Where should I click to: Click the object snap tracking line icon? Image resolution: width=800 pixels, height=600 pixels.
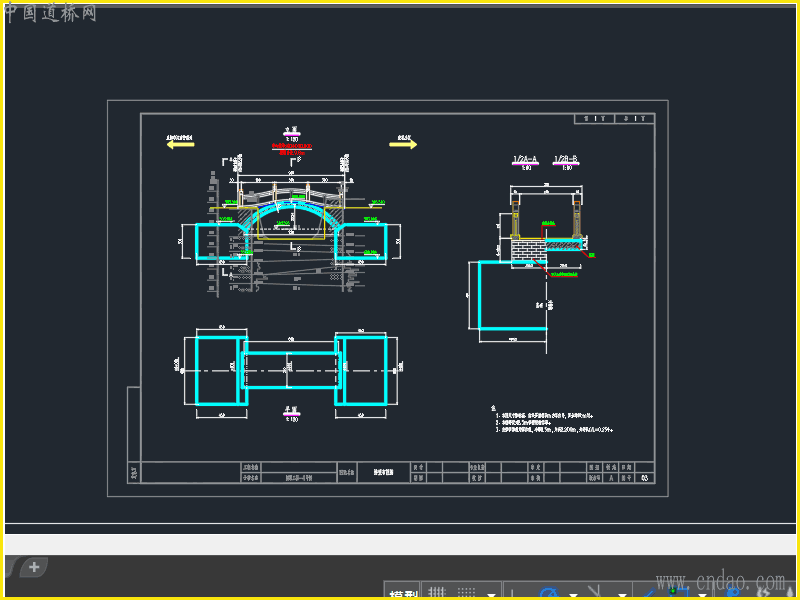click(x=649, y=592)
